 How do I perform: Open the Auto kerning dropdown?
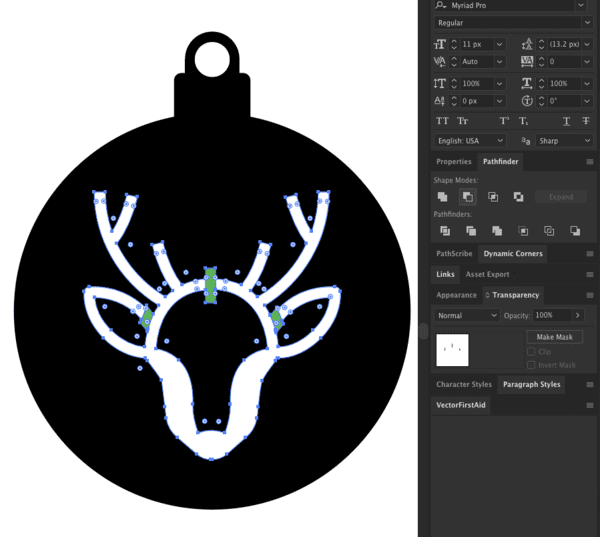point(499,62)
